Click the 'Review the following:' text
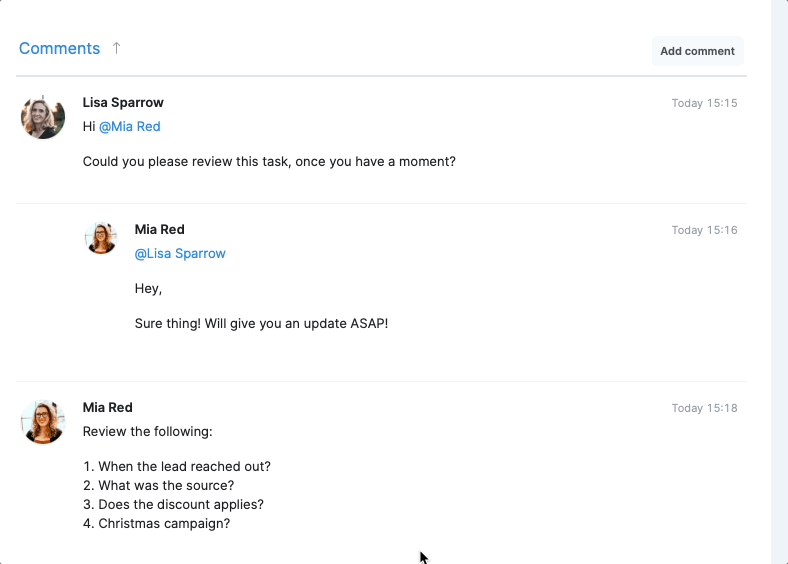This screenshot has height=564, width=788. [x=148, y=432]
